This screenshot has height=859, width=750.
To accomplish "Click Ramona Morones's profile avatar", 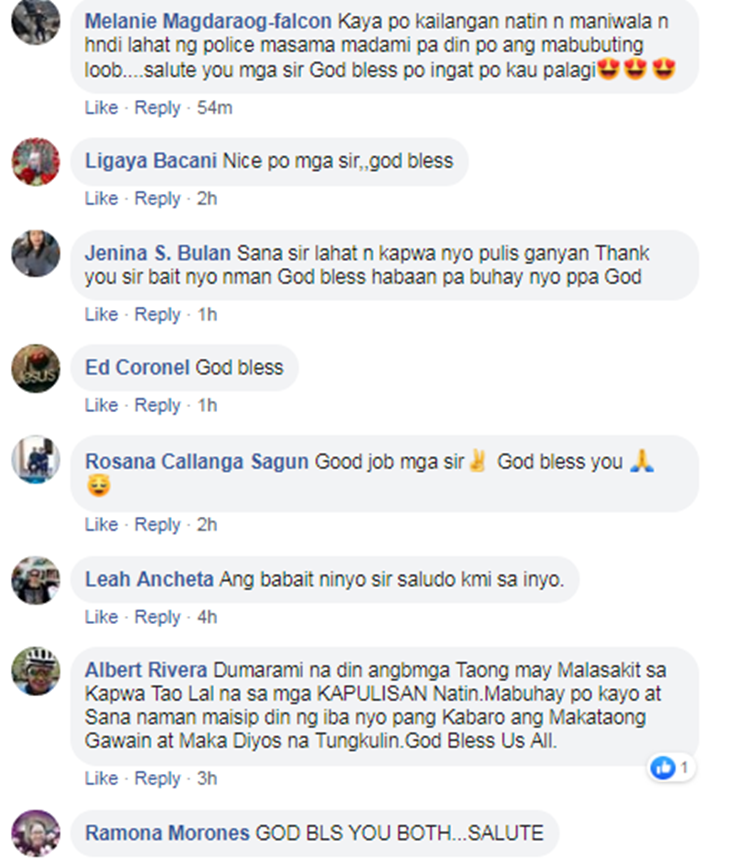I will pyautogui.click(x=36, y=834).
